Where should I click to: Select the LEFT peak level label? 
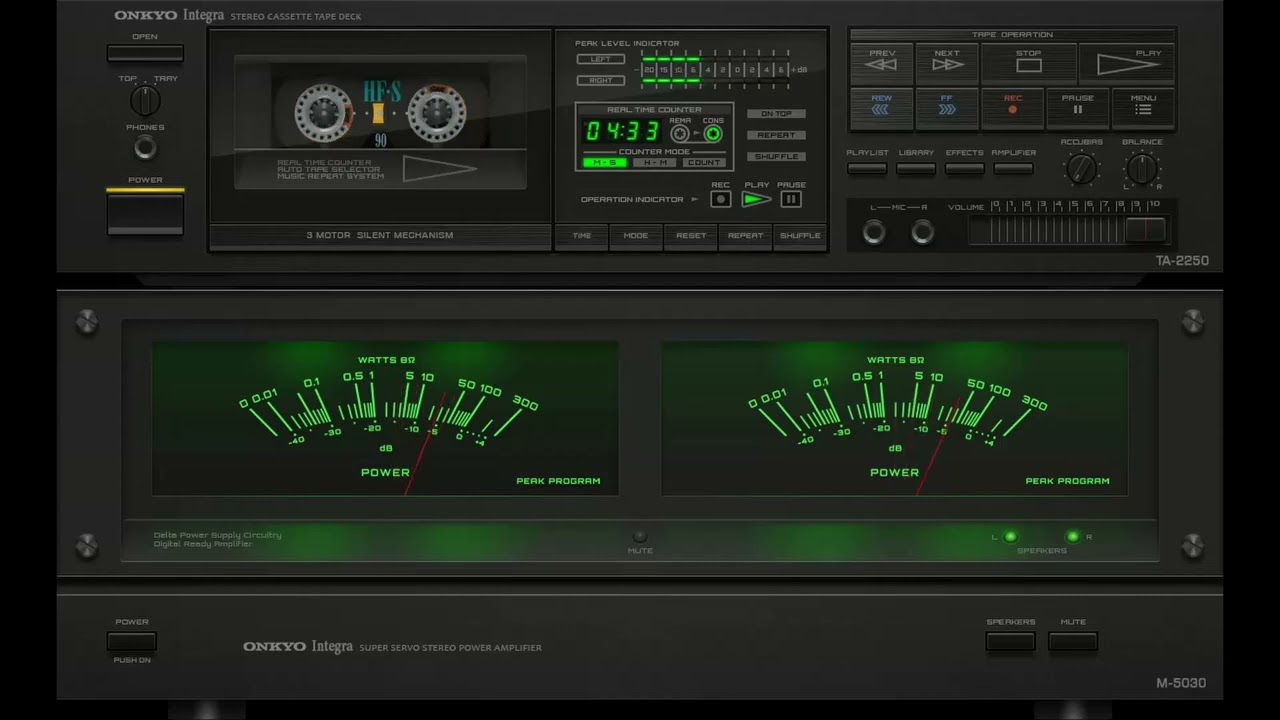pyautogui.click(x=600, y=59)
